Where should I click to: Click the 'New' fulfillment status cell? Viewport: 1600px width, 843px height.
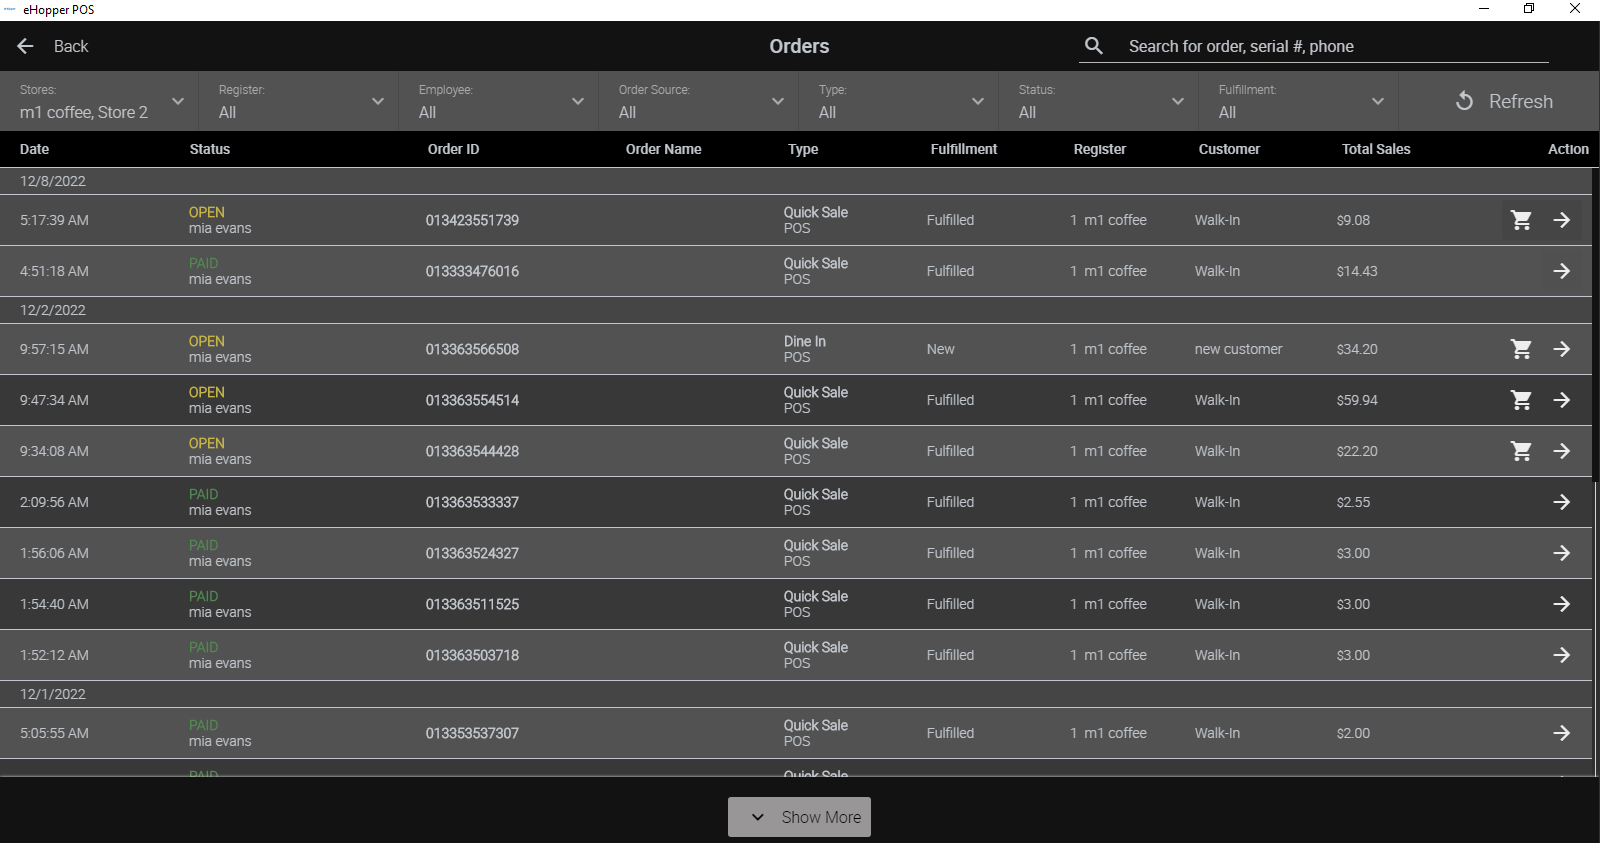pos(940,349)
